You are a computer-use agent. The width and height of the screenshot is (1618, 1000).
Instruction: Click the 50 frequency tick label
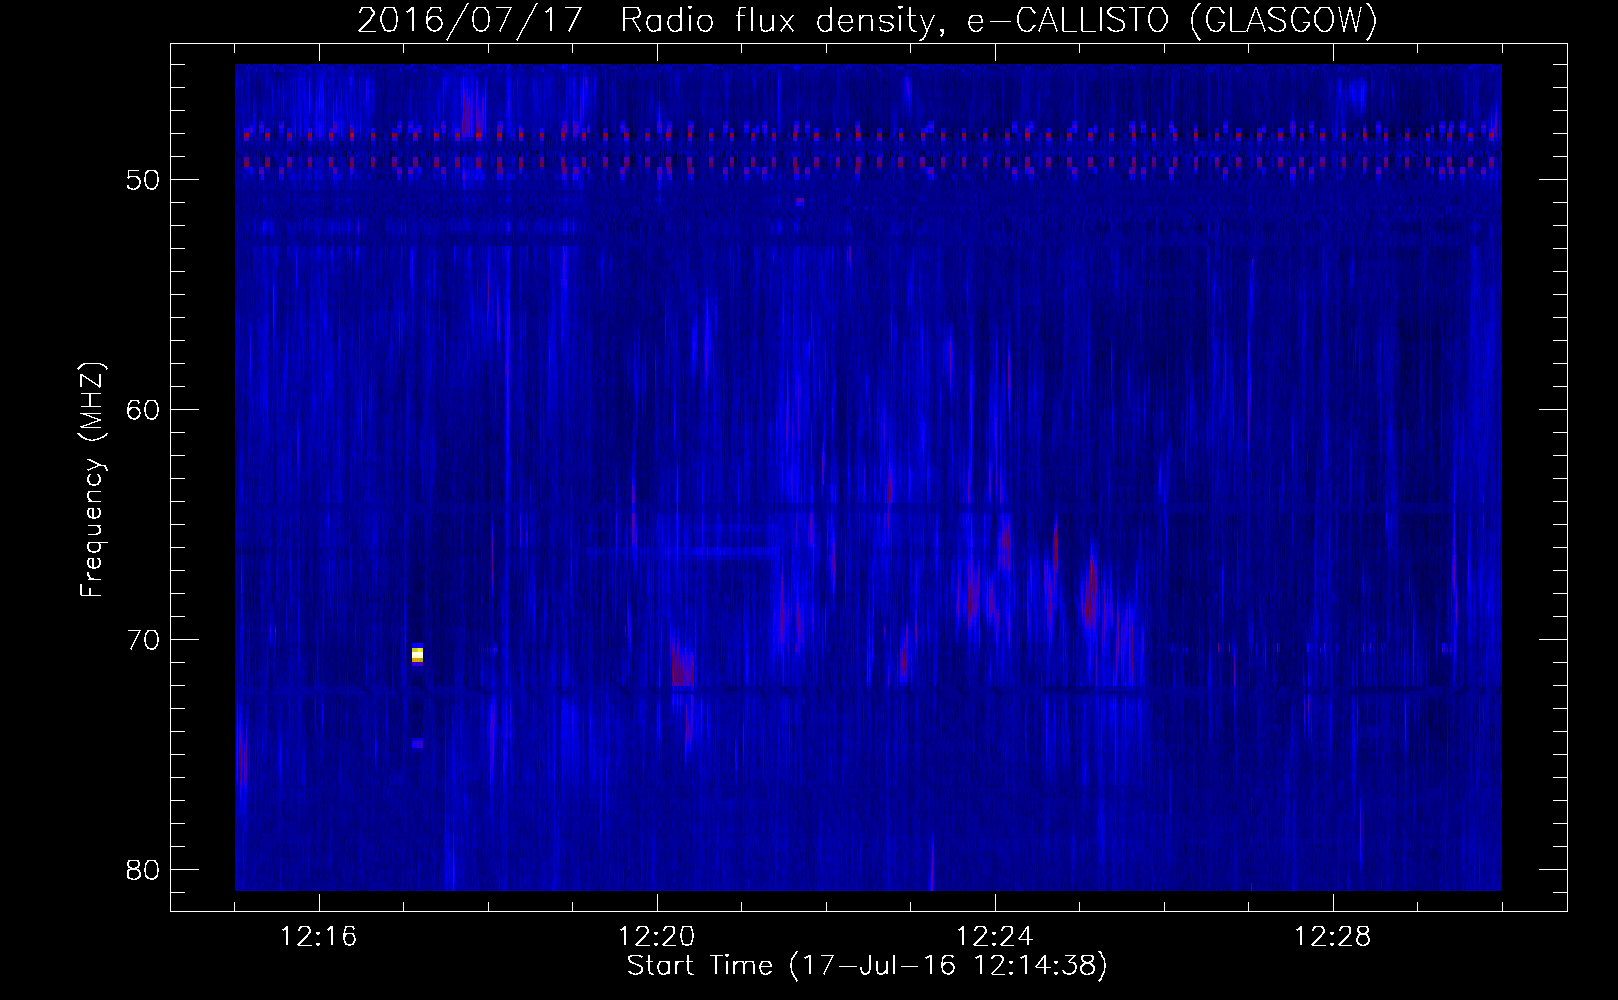(143, 180)
